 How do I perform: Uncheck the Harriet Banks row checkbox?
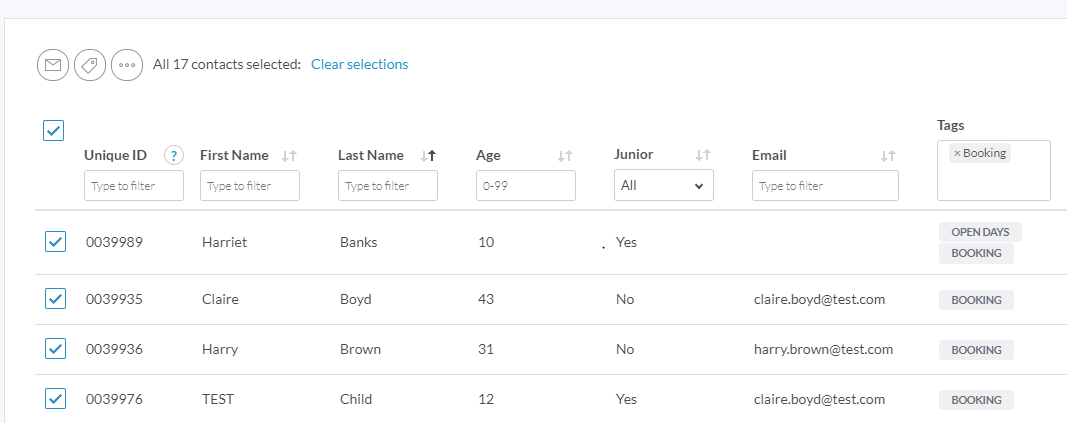pyautogui.click(x=56, y=242)
